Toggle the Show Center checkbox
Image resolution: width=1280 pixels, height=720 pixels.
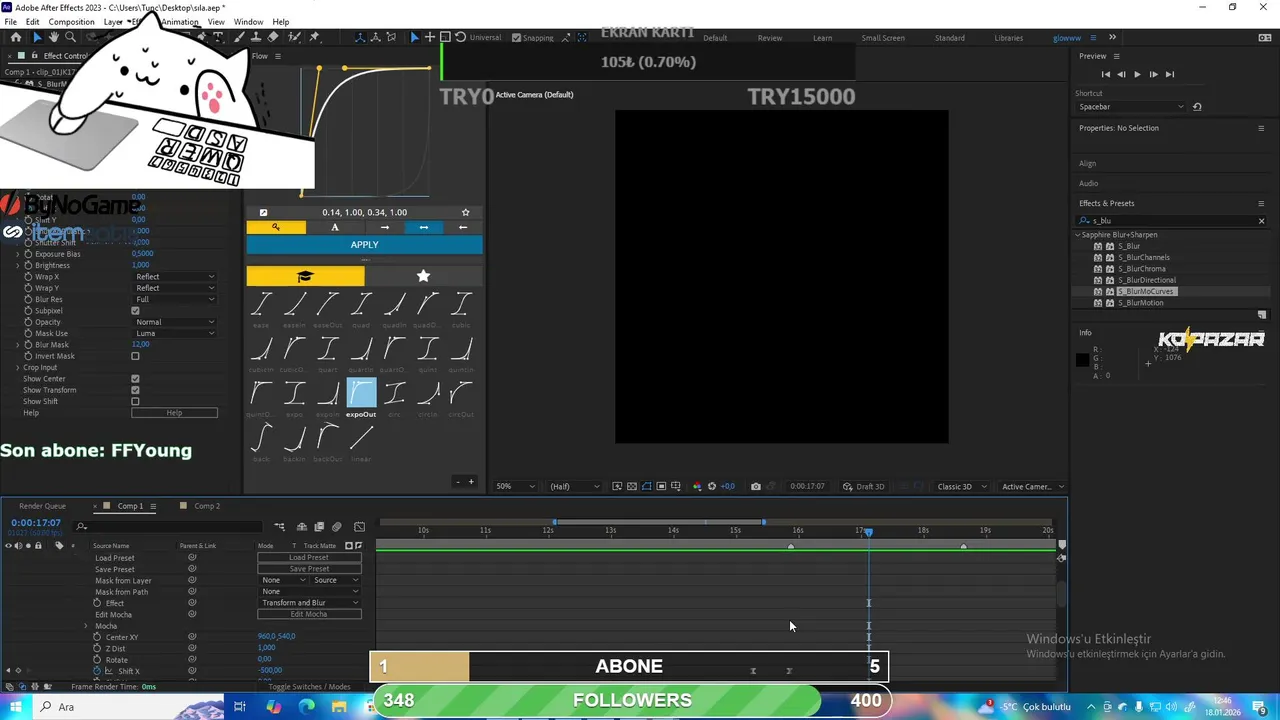135,379
